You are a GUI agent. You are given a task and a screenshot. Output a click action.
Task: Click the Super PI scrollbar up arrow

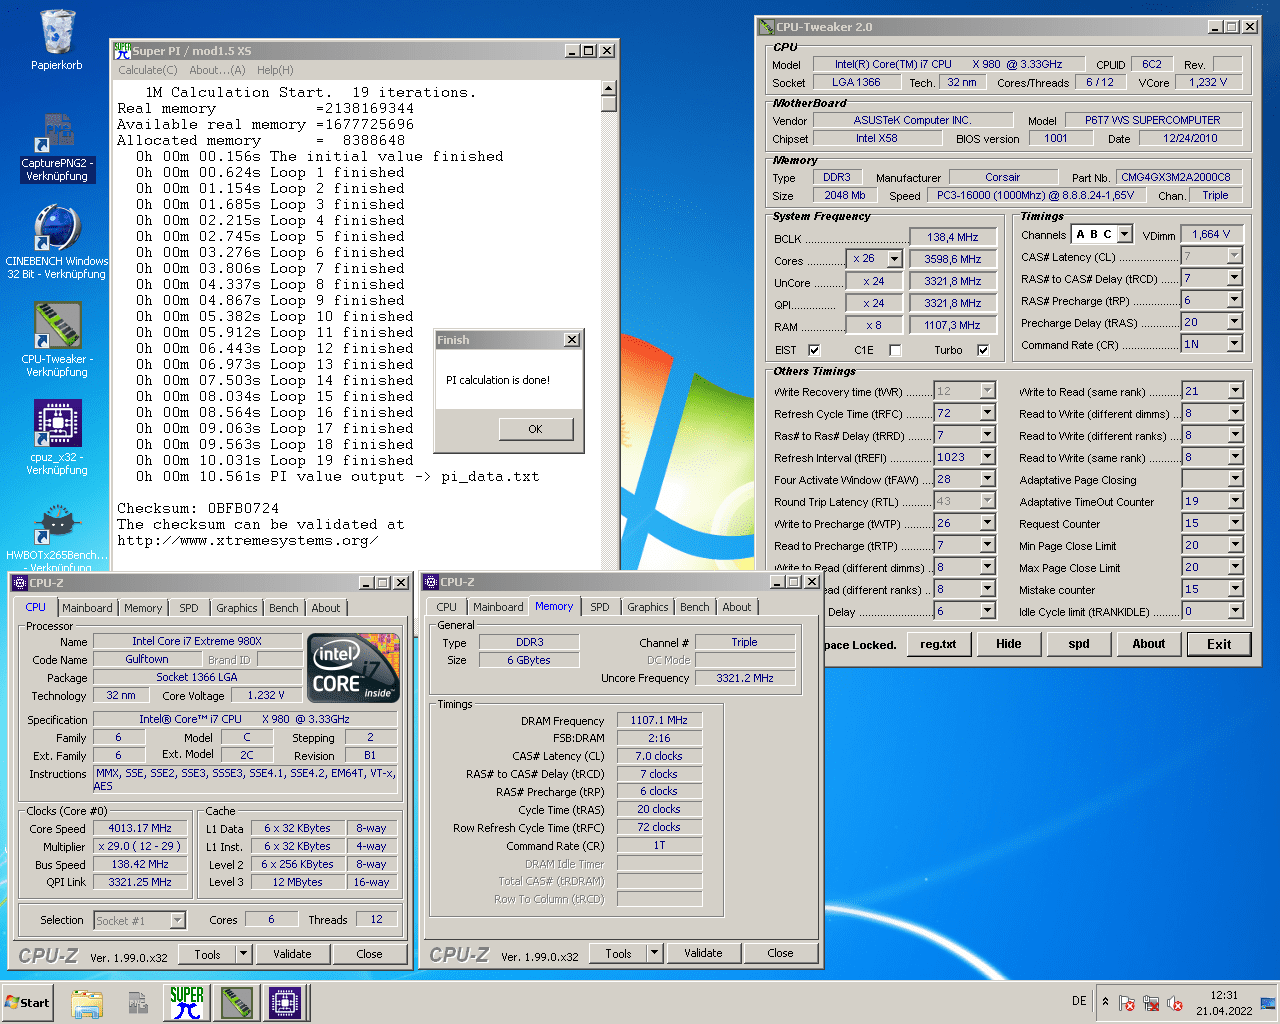(608, 87)
